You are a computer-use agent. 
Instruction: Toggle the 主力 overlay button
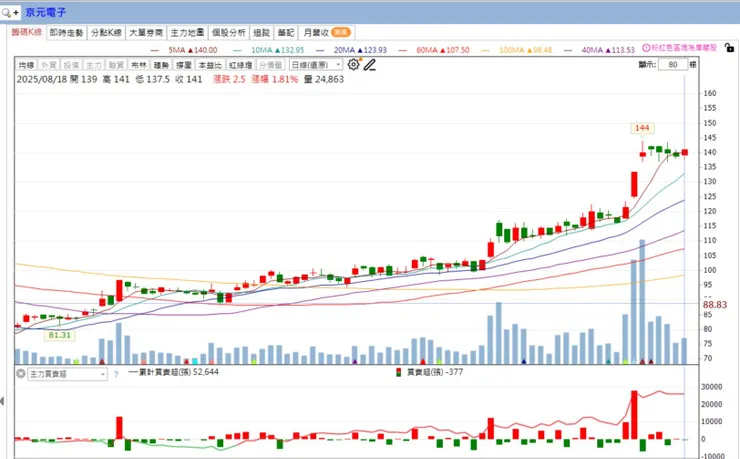click(x=94, y=65)
